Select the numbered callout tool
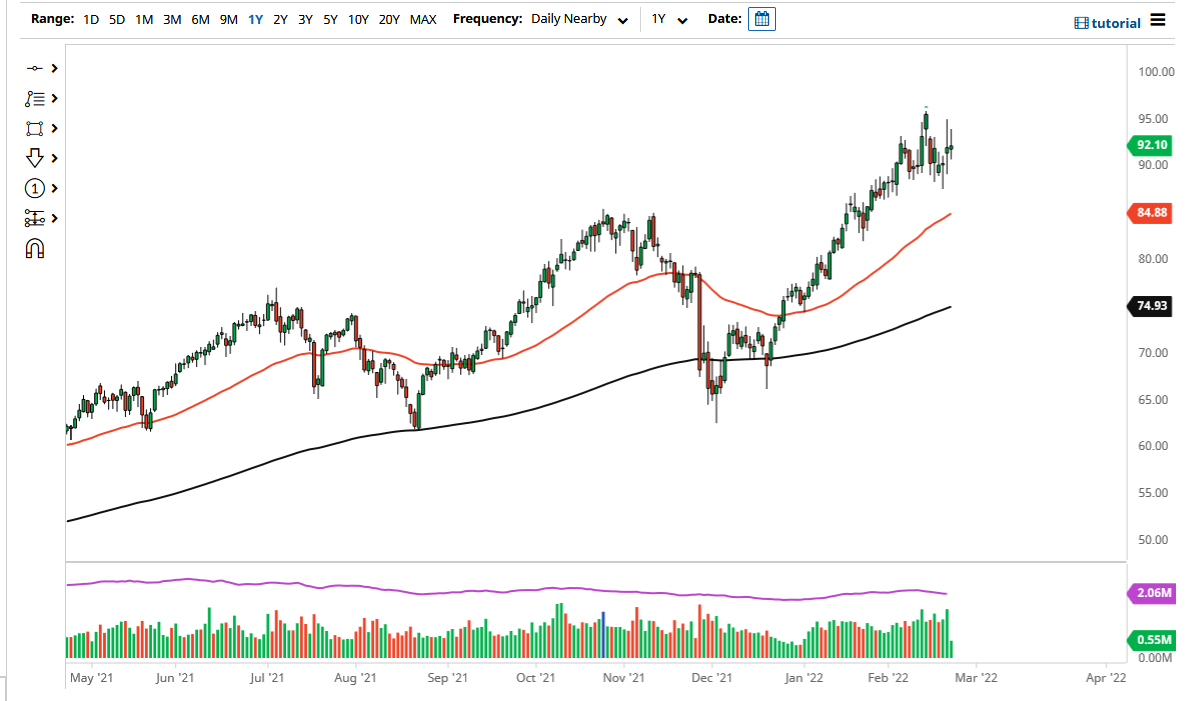 tap(35, 188)
